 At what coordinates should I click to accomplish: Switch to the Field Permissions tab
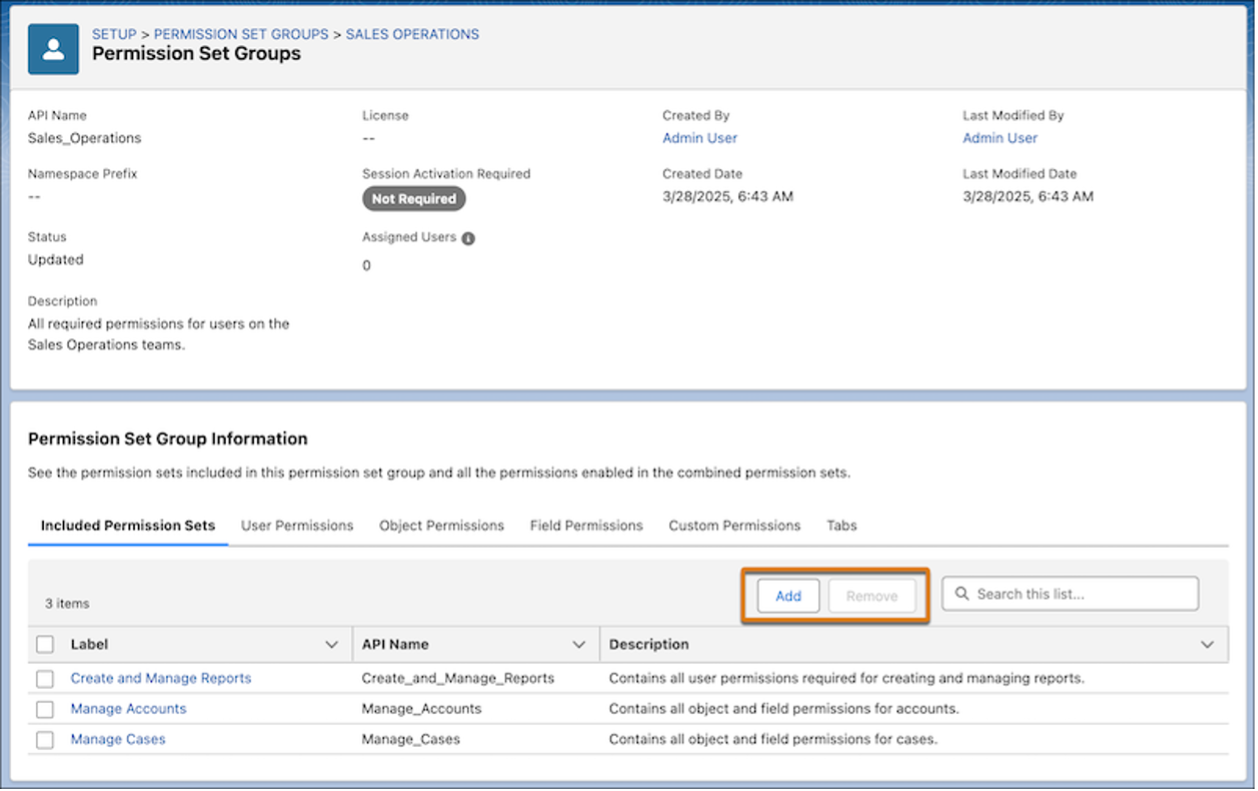(x=586, y=526)
